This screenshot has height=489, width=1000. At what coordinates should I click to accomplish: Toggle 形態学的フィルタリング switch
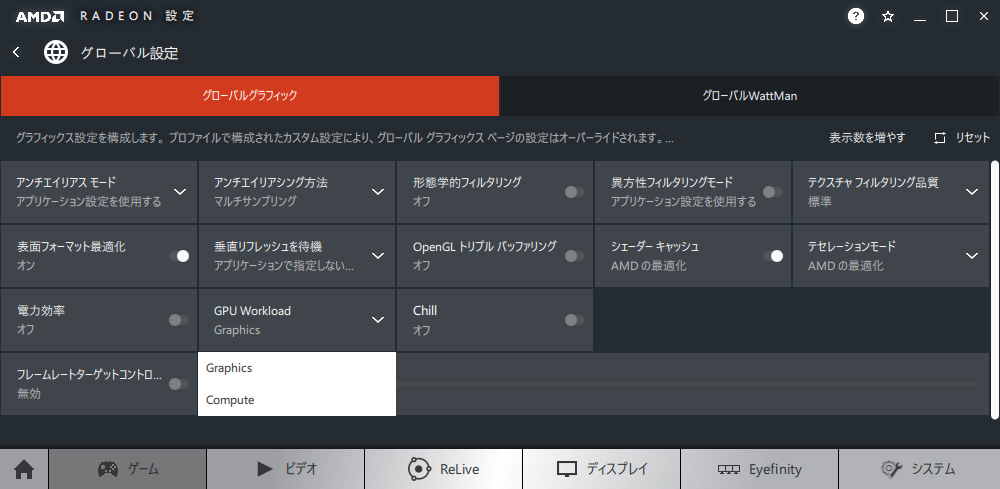click(575, 192)
